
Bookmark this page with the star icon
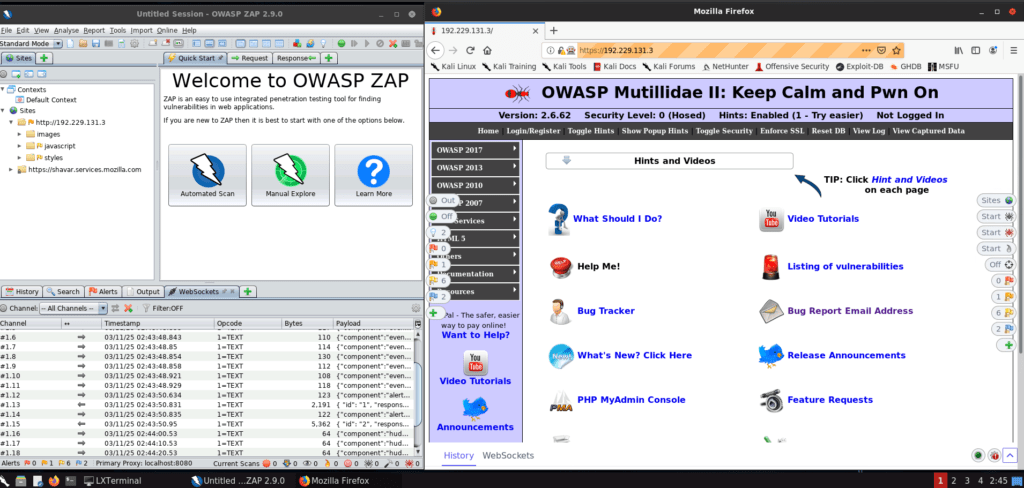pos(897,50)
